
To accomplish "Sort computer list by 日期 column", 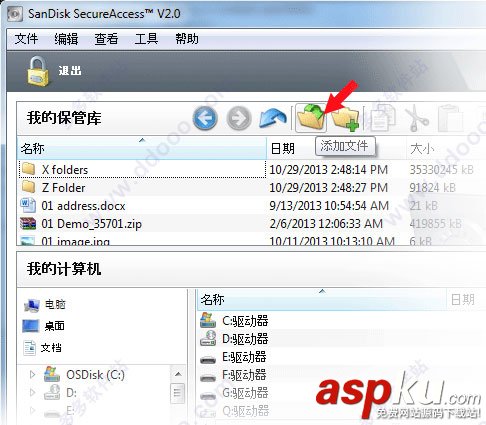I will (466, 299).
